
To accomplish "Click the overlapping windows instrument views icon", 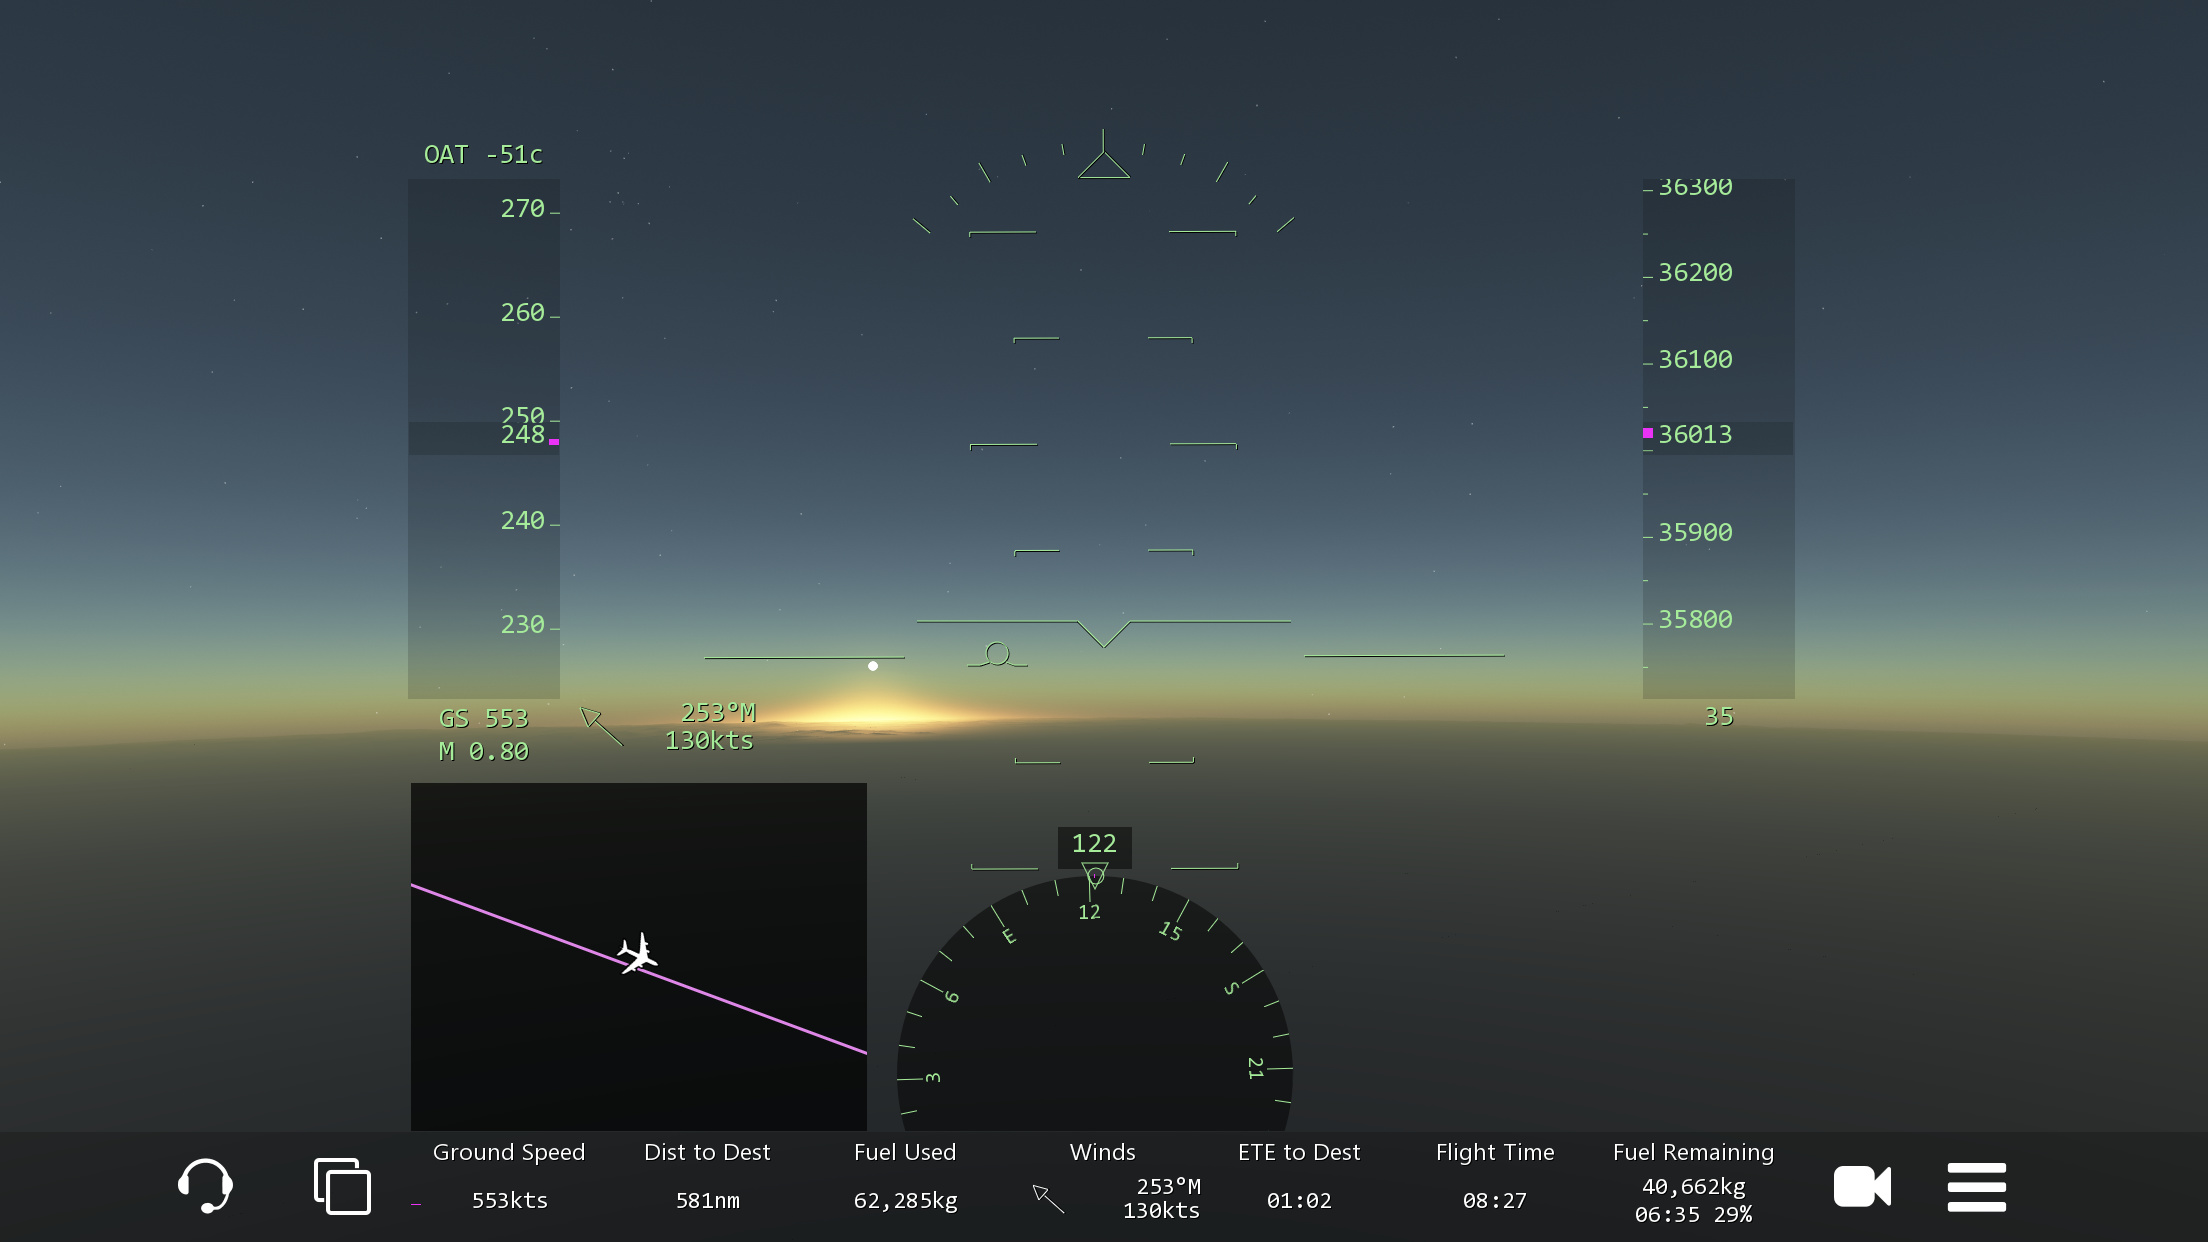I will click(342, 1186).
